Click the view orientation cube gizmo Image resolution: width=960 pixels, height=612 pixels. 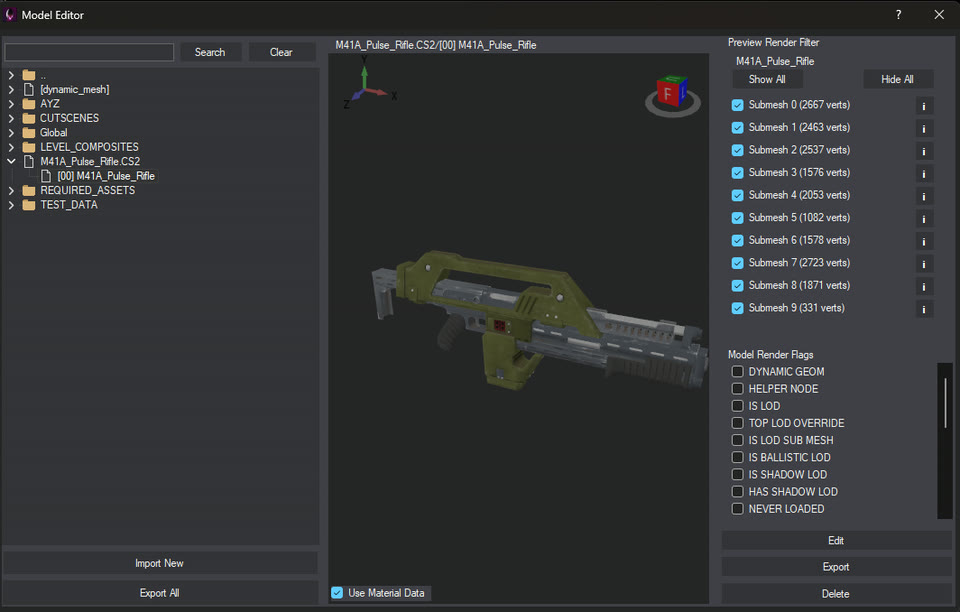pyautogui.click(x=672, y=95)
